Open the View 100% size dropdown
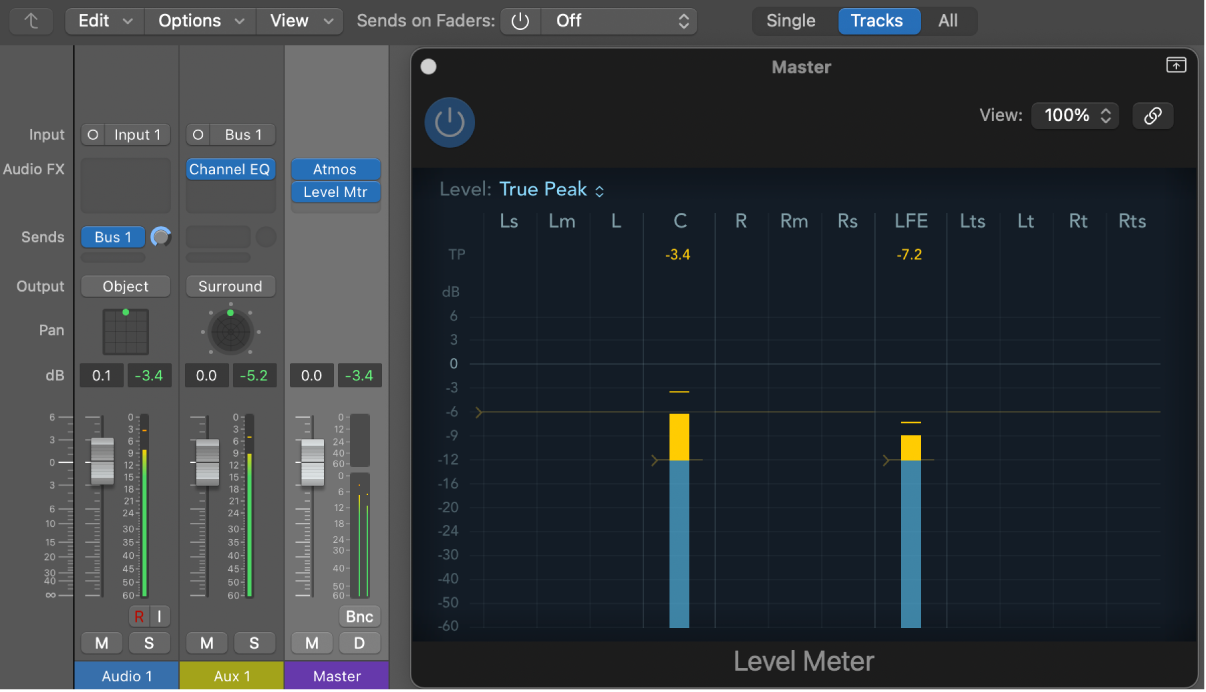 pyautogui.click(x=1076, y=116)
